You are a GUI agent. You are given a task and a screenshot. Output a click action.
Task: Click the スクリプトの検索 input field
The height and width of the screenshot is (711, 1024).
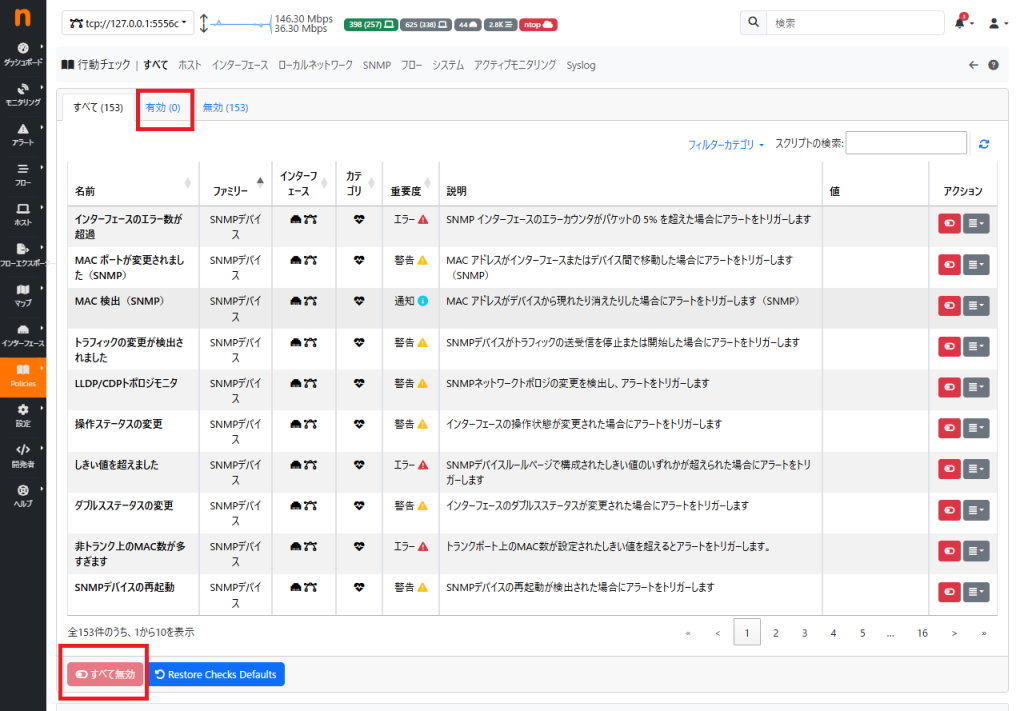coord(906,144)
